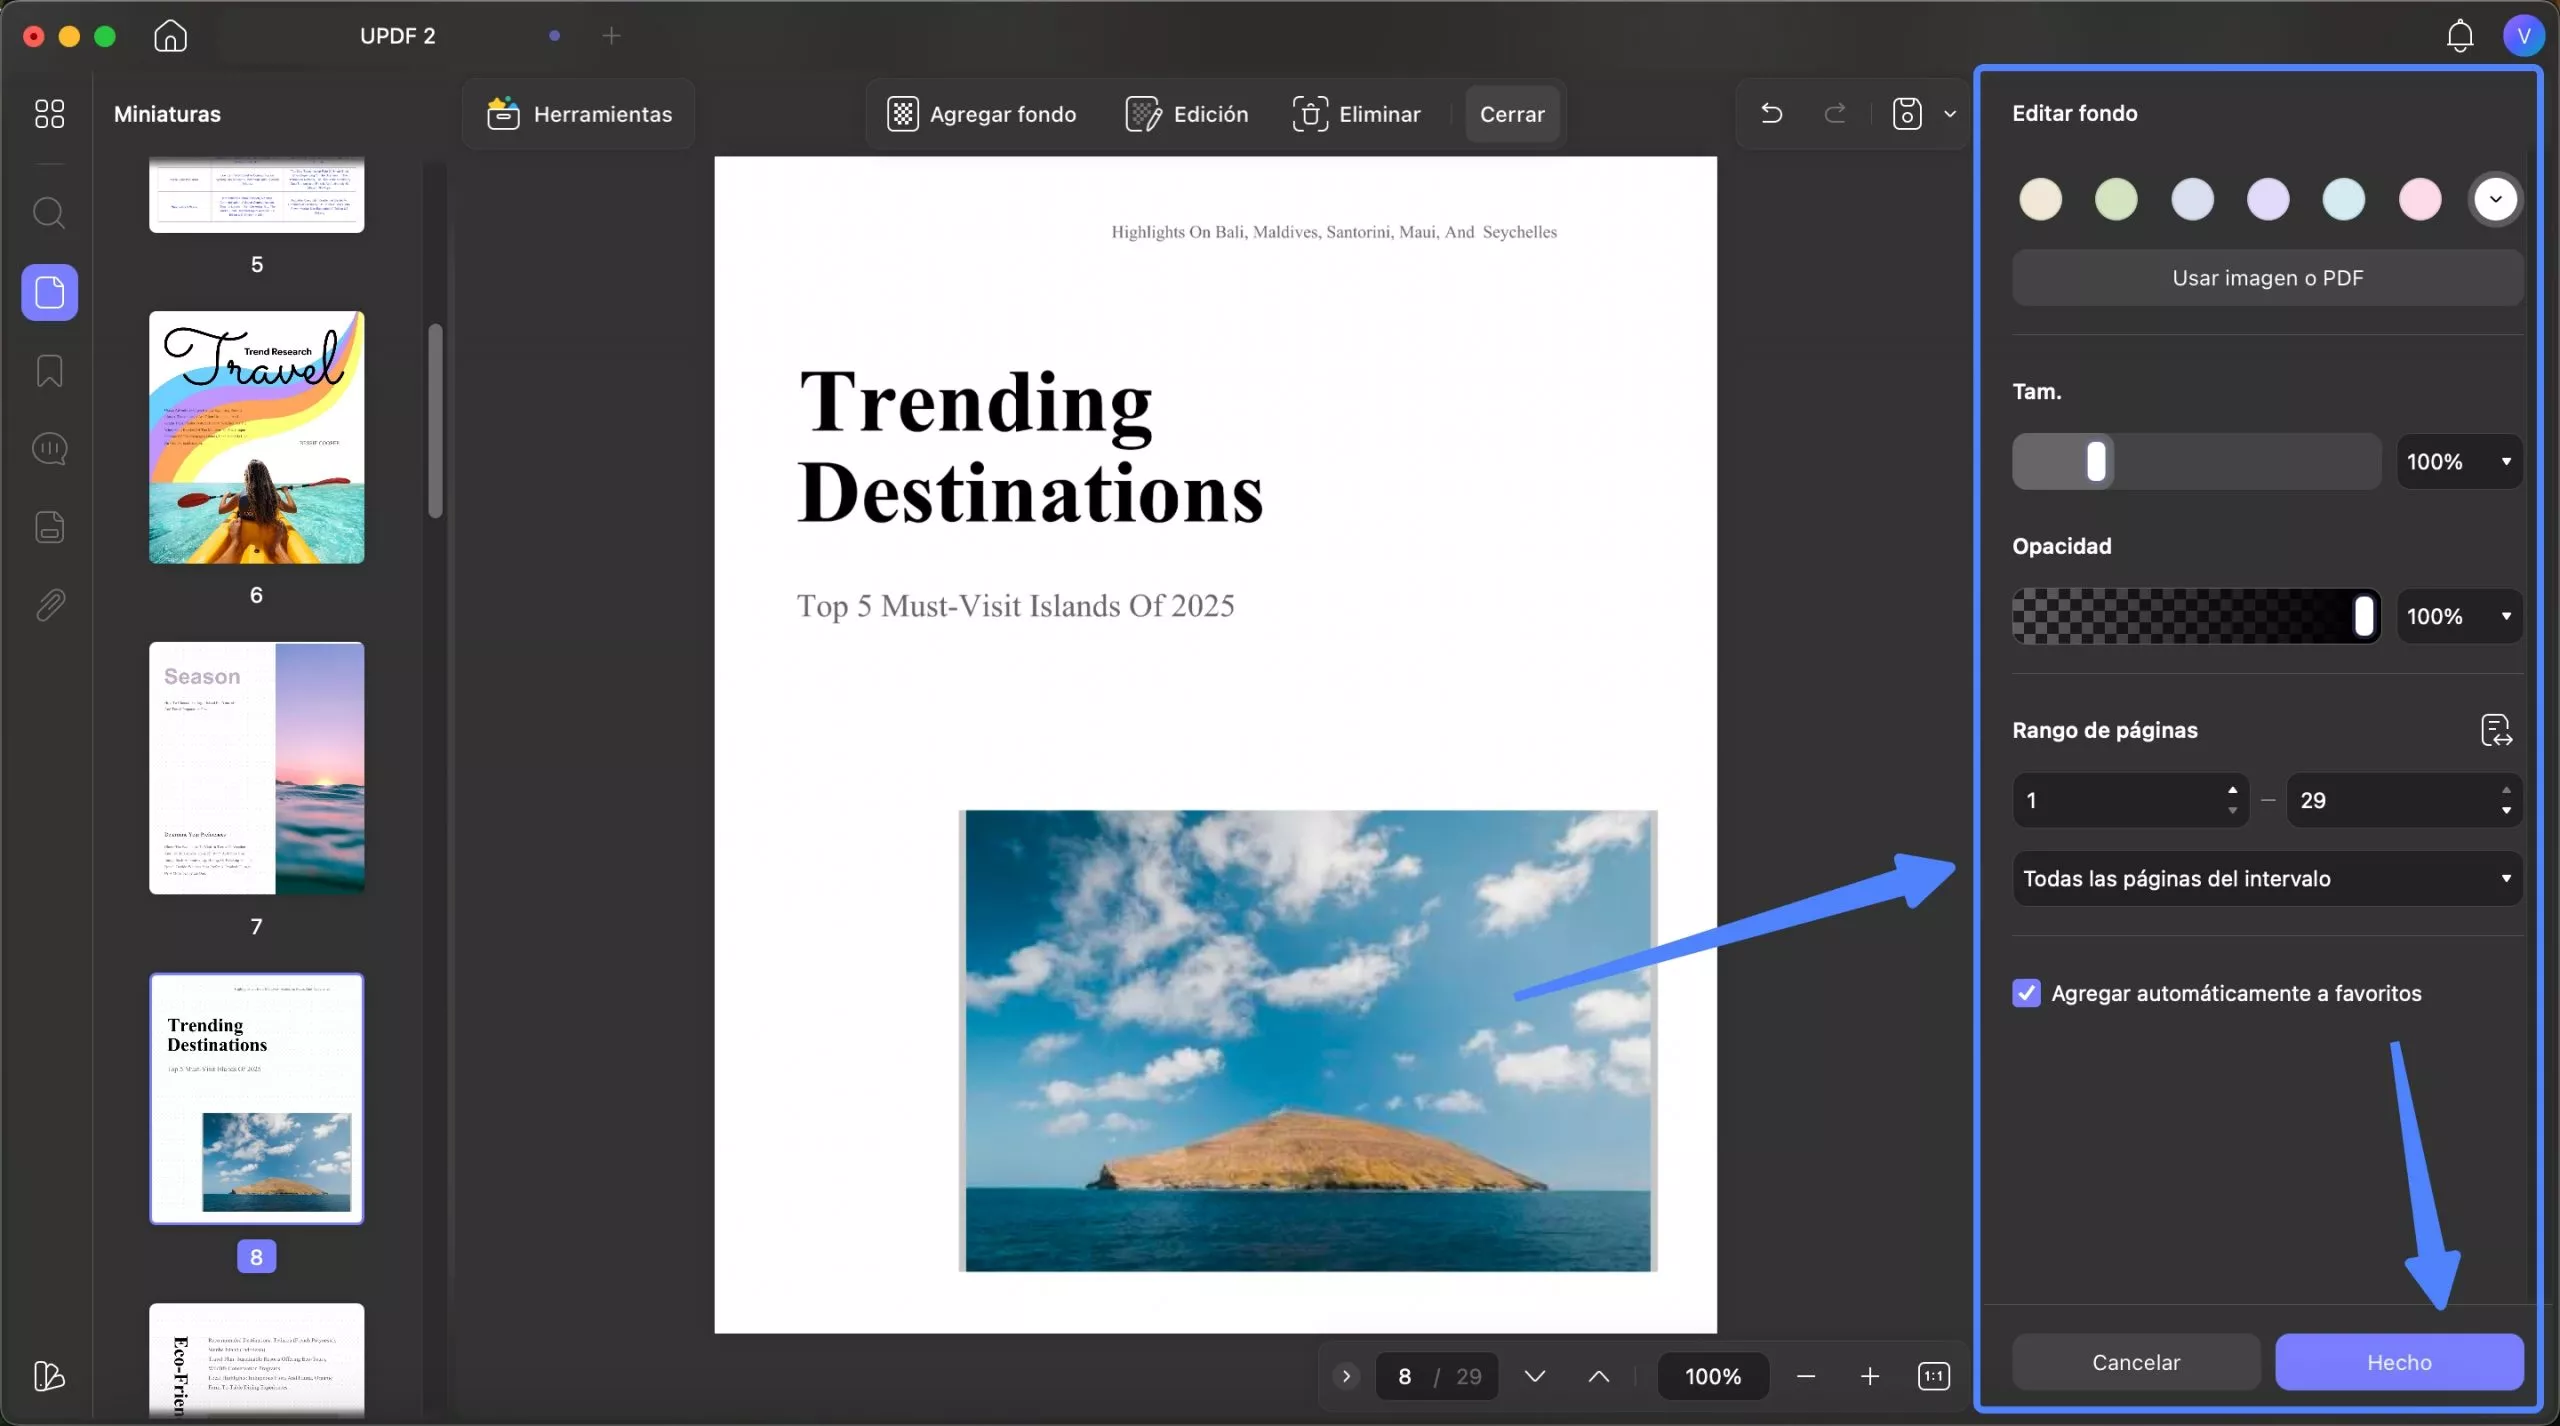This screenshot has width=2560, height=1426.
Task: Go to the home screen icon
Action: click(170, 36)
